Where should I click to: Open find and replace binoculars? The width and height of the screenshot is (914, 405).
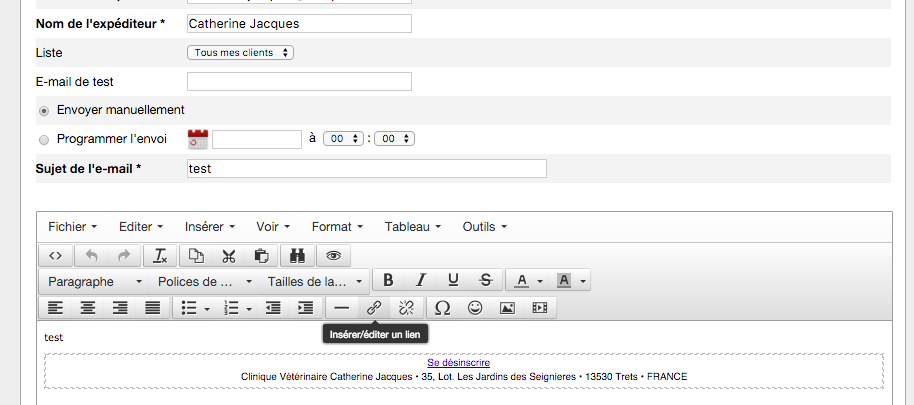(x=297, y=256)
